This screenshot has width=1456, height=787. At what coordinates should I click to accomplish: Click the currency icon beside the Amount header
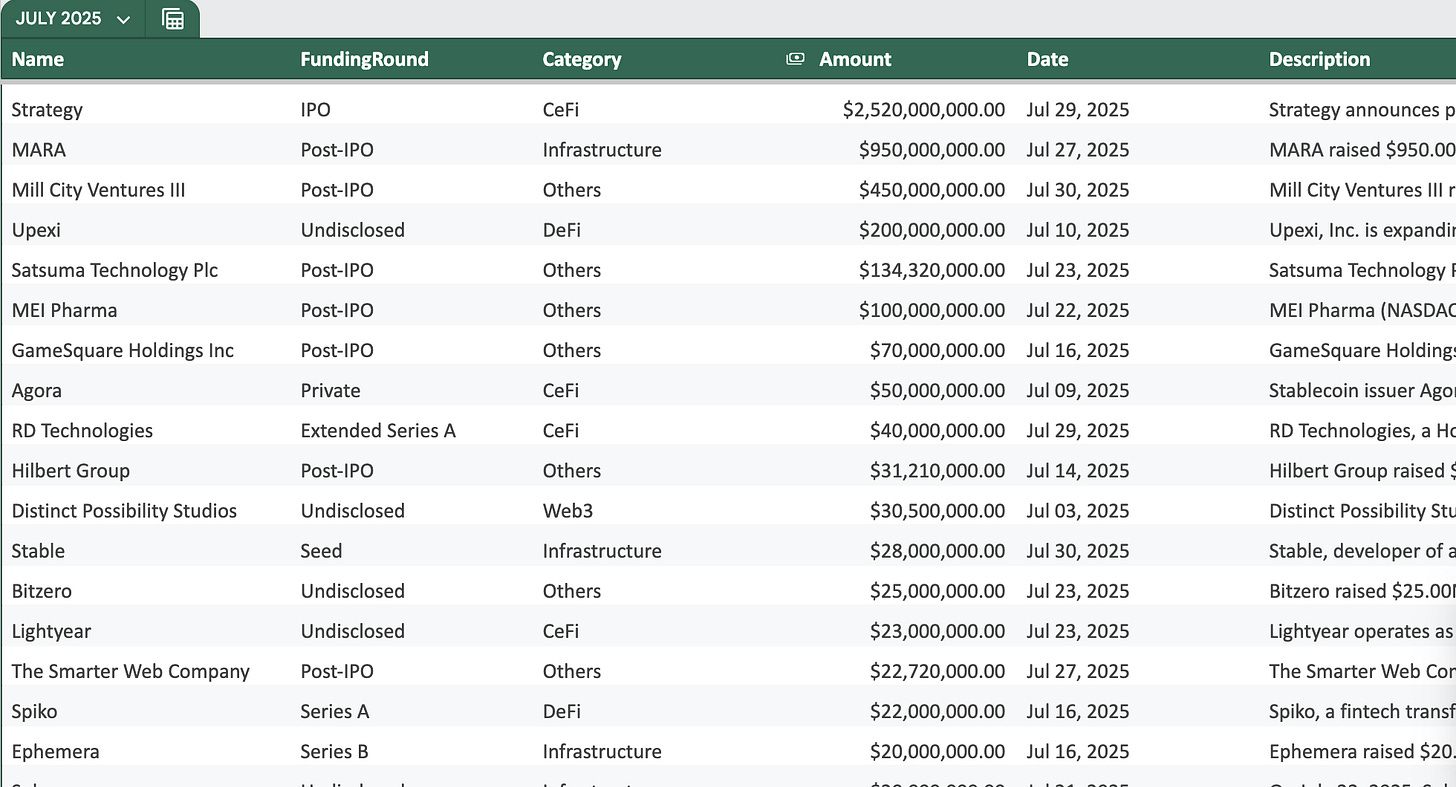795,59
